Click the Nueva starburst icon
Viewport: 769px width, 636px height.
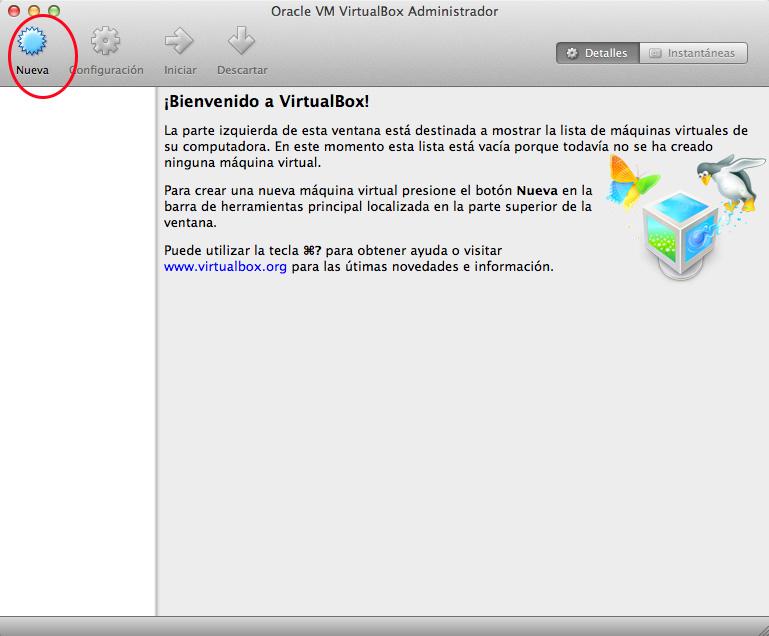[x=33, y=42]
